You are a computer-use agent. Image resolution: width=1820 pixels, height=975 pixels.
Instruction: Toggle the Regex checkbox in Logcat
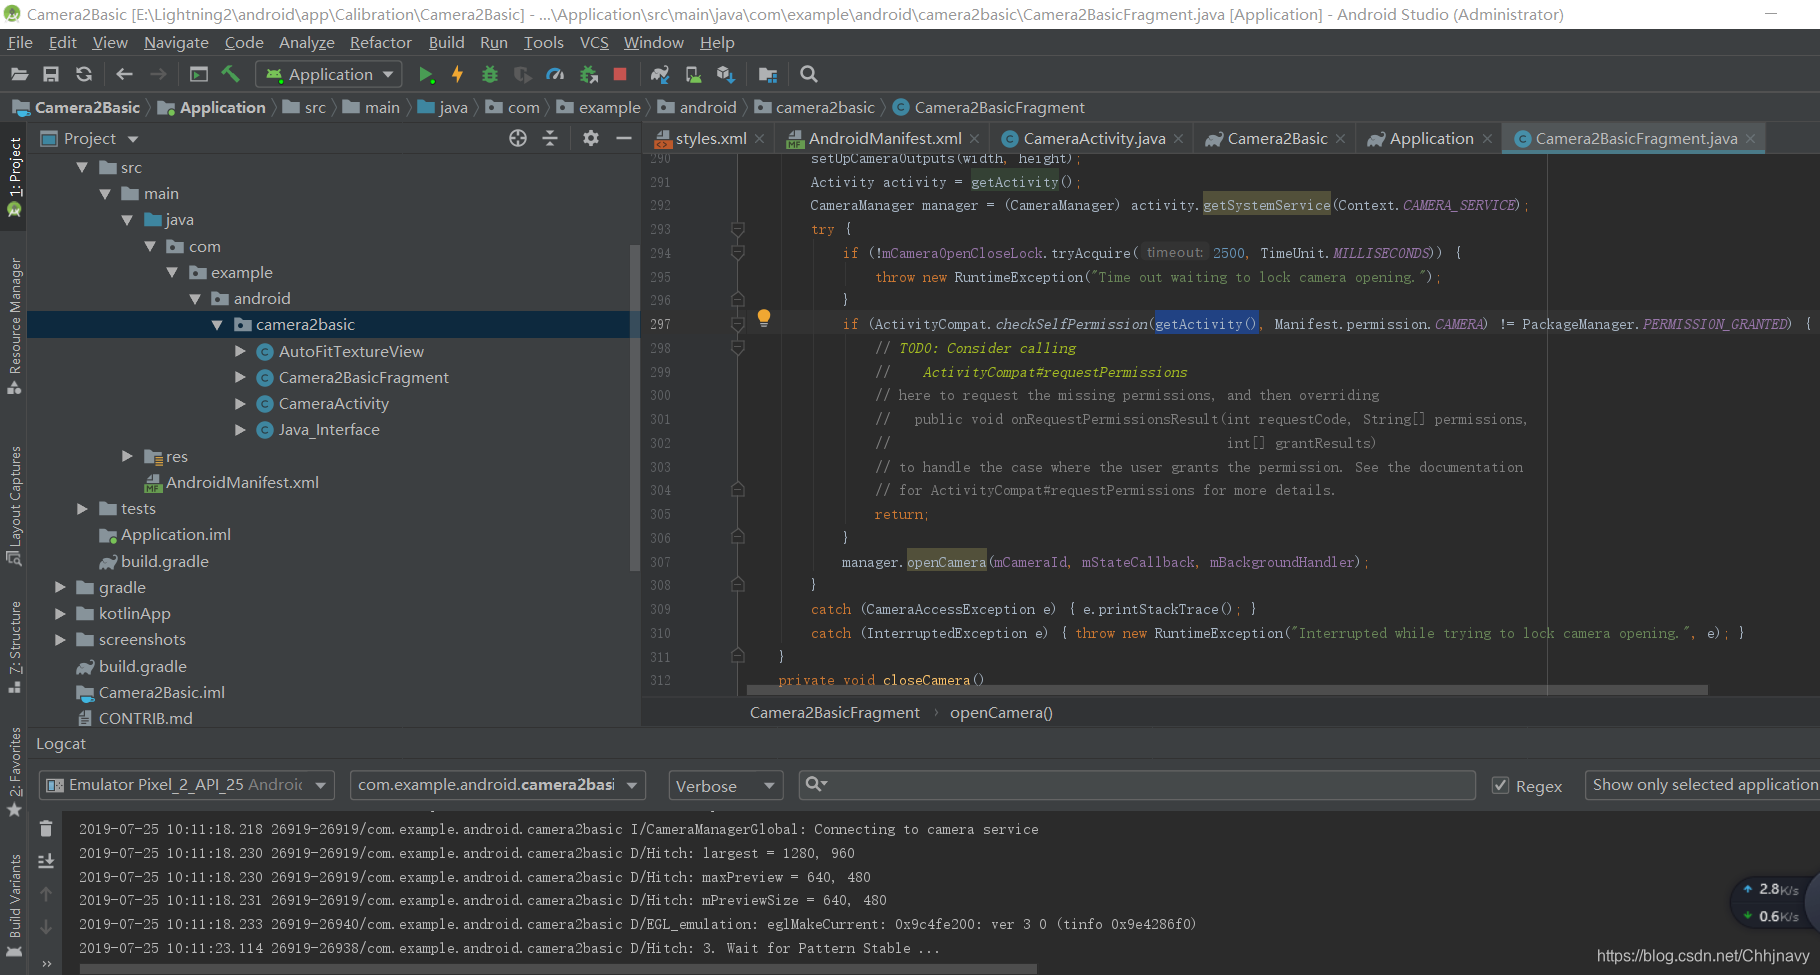coord(1500,785)
